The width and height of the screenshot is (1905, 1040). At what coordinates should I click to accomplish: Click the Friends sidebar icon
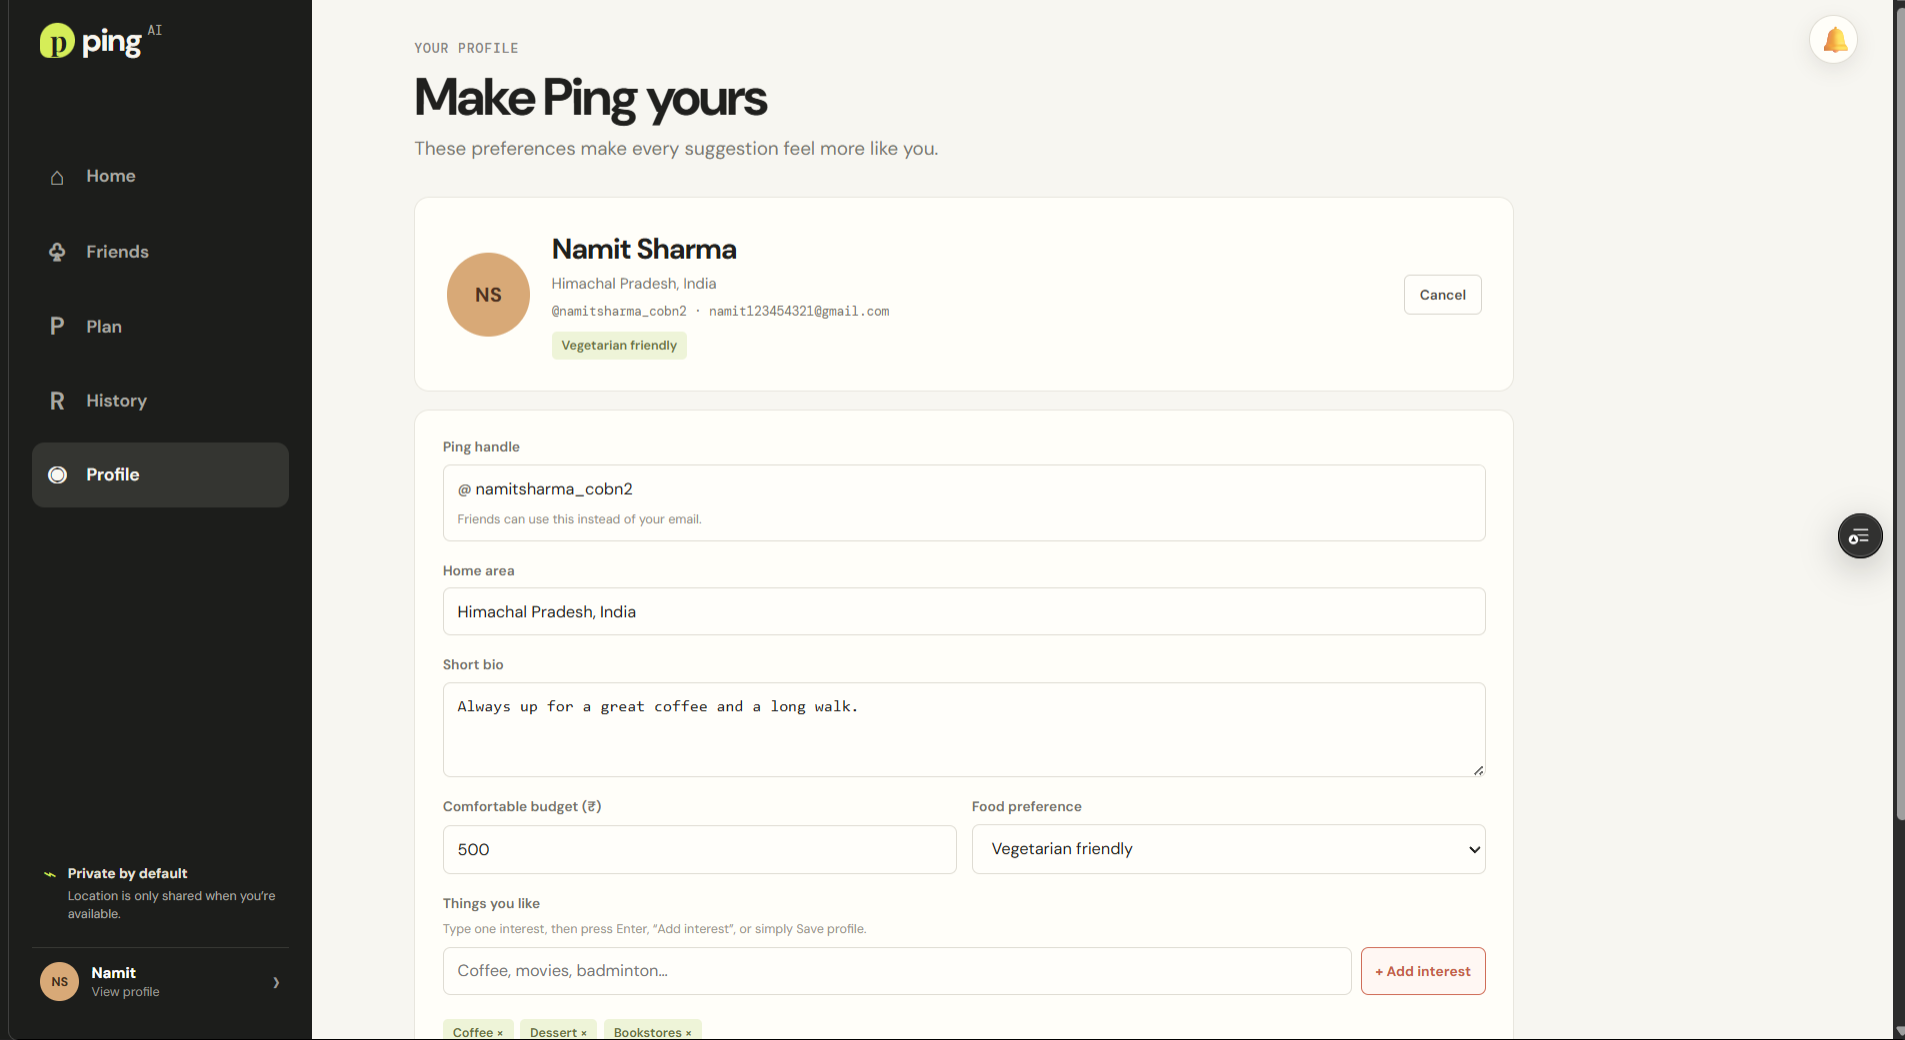(57, 252)
